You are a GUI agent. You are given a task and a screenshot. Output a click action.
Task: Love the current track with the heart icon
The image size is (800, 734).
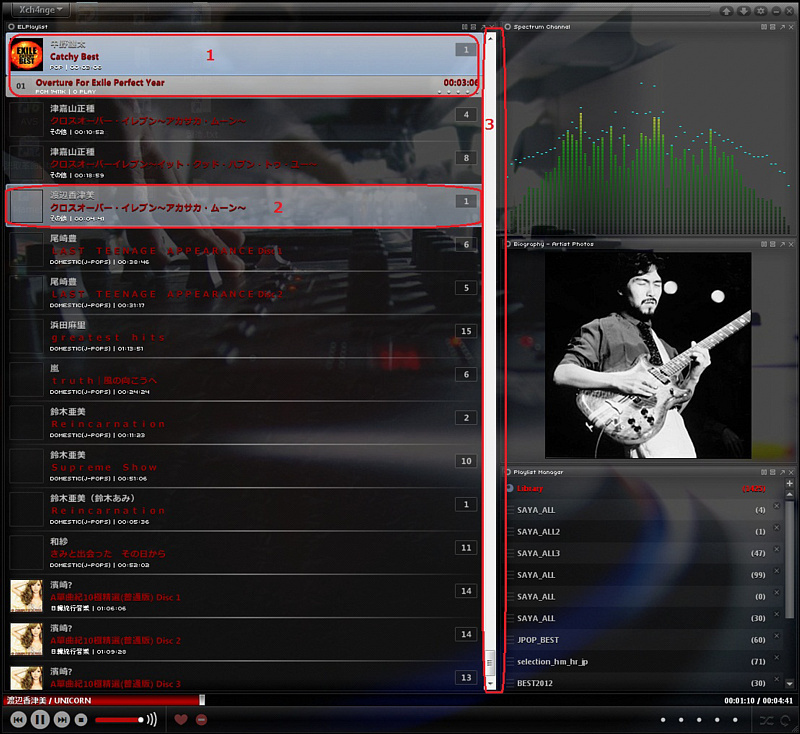pyautogui.click(x=181, y=720)
